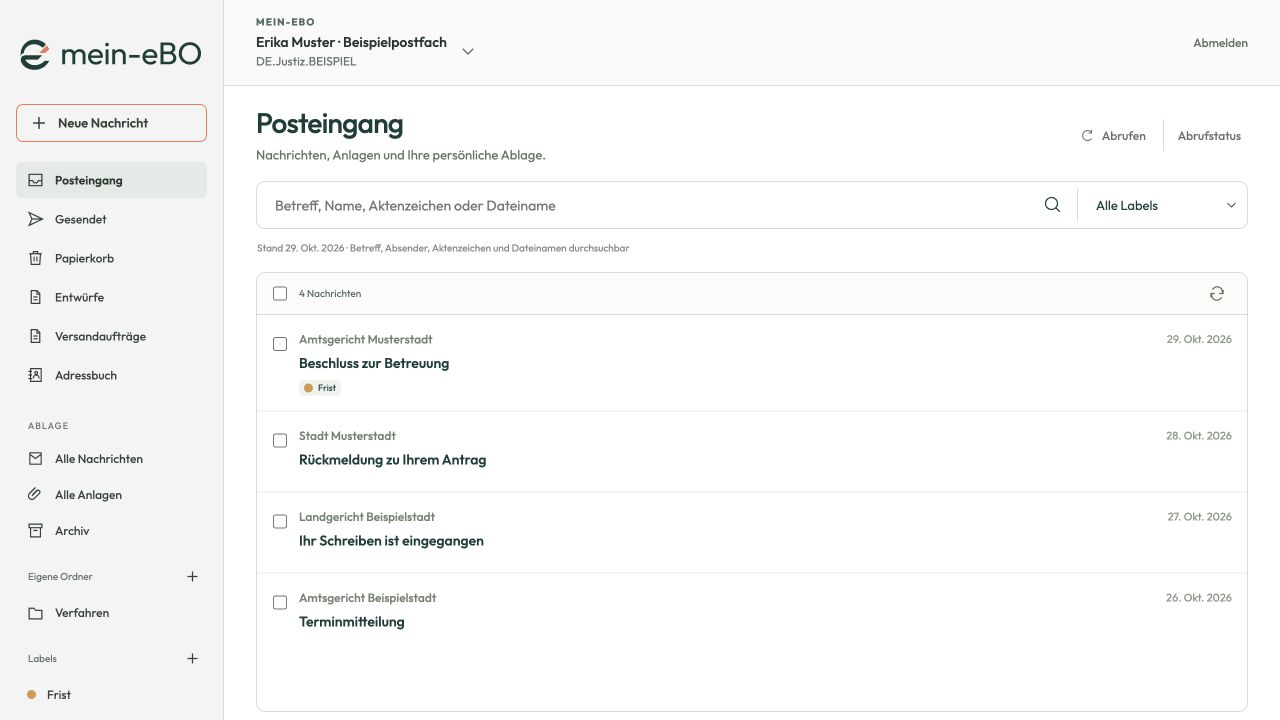Viewport: 1280px width, 720px height.
Task: Click the Versandaufträge document icon
Action: point(36,336)
